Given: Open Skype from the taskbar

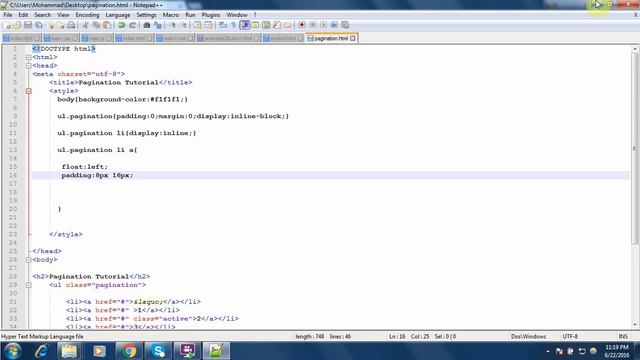Looking at the screenshot, I should pos(158,351).
